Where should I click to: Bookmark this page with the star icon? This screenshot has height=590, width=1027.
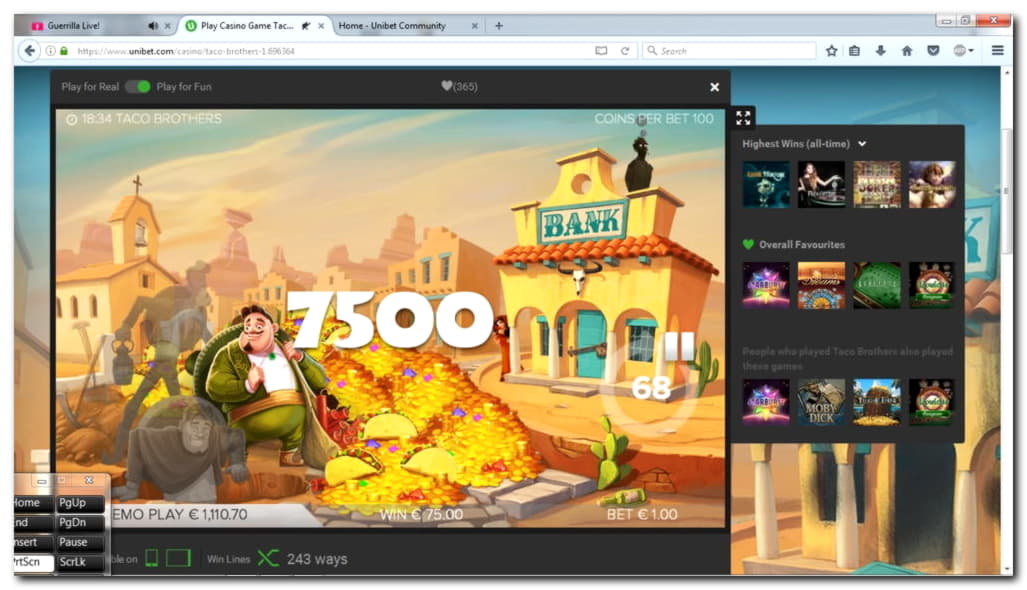click(831, 50)
